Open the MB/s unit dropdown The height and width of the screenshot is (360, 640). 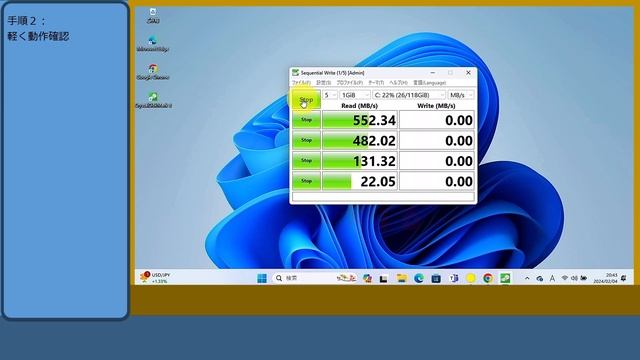(461, 95)
